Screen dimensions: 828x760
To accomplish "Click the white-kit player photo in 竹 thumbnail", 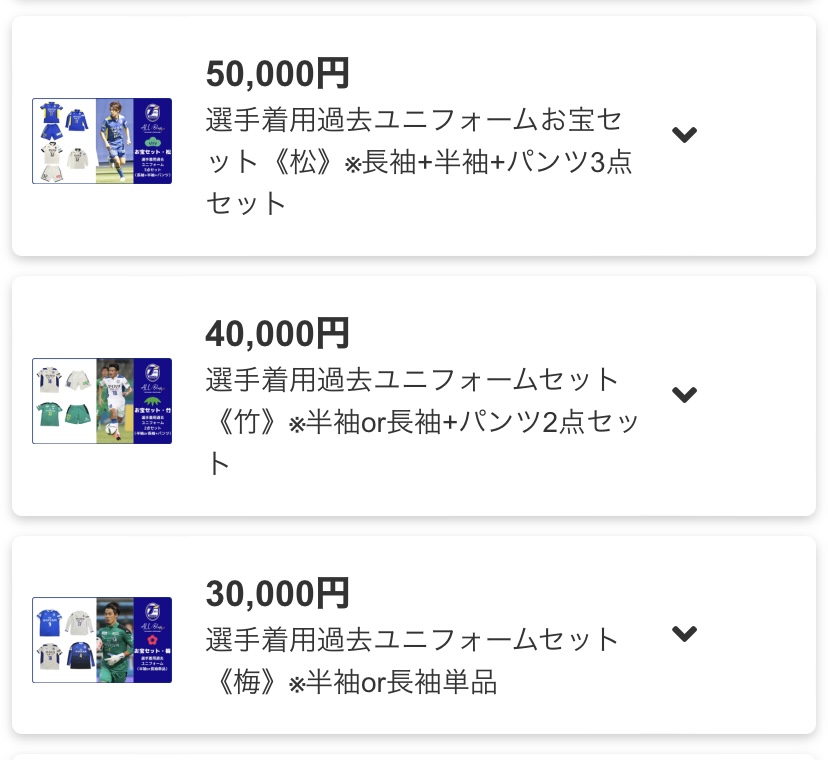I will [115, 401].
